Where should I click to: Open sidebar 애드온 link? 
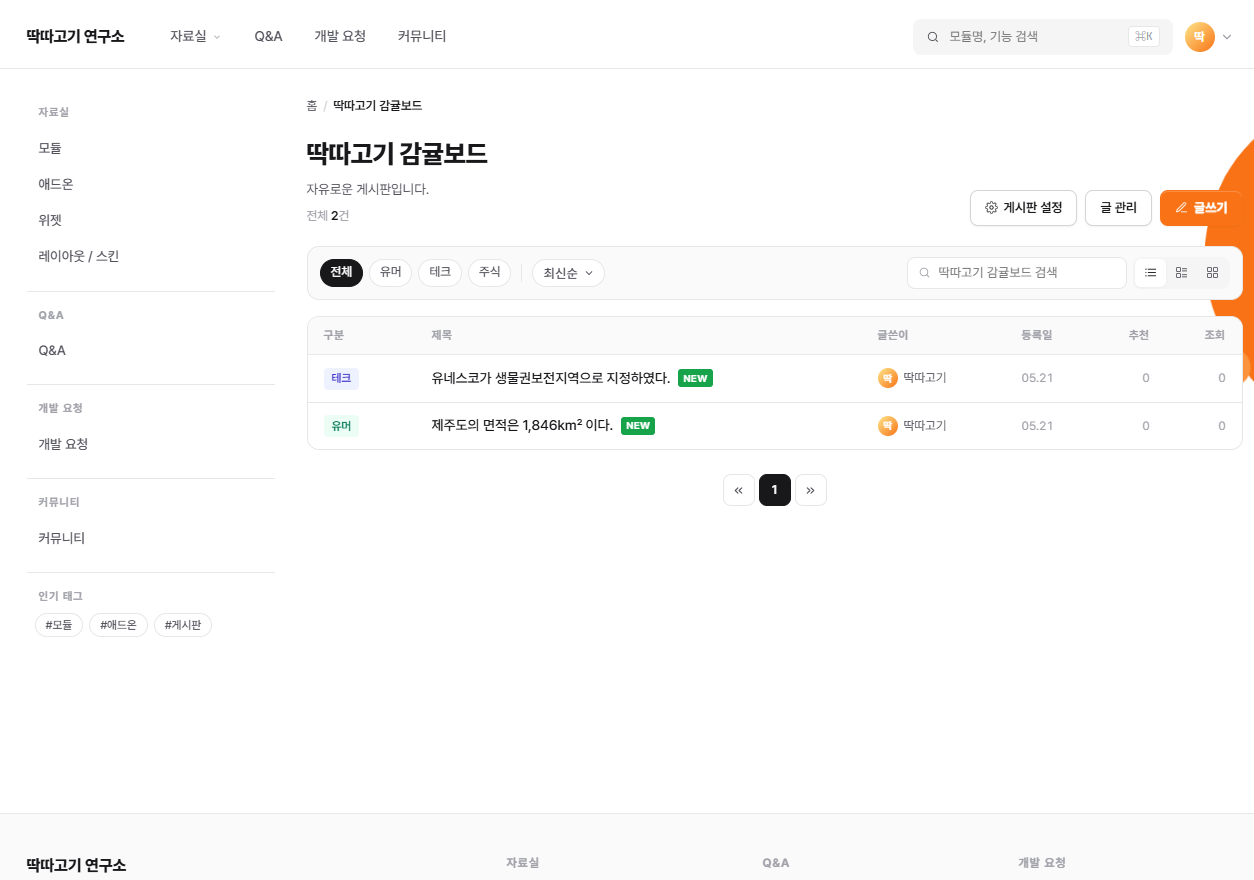pos(56,184)
